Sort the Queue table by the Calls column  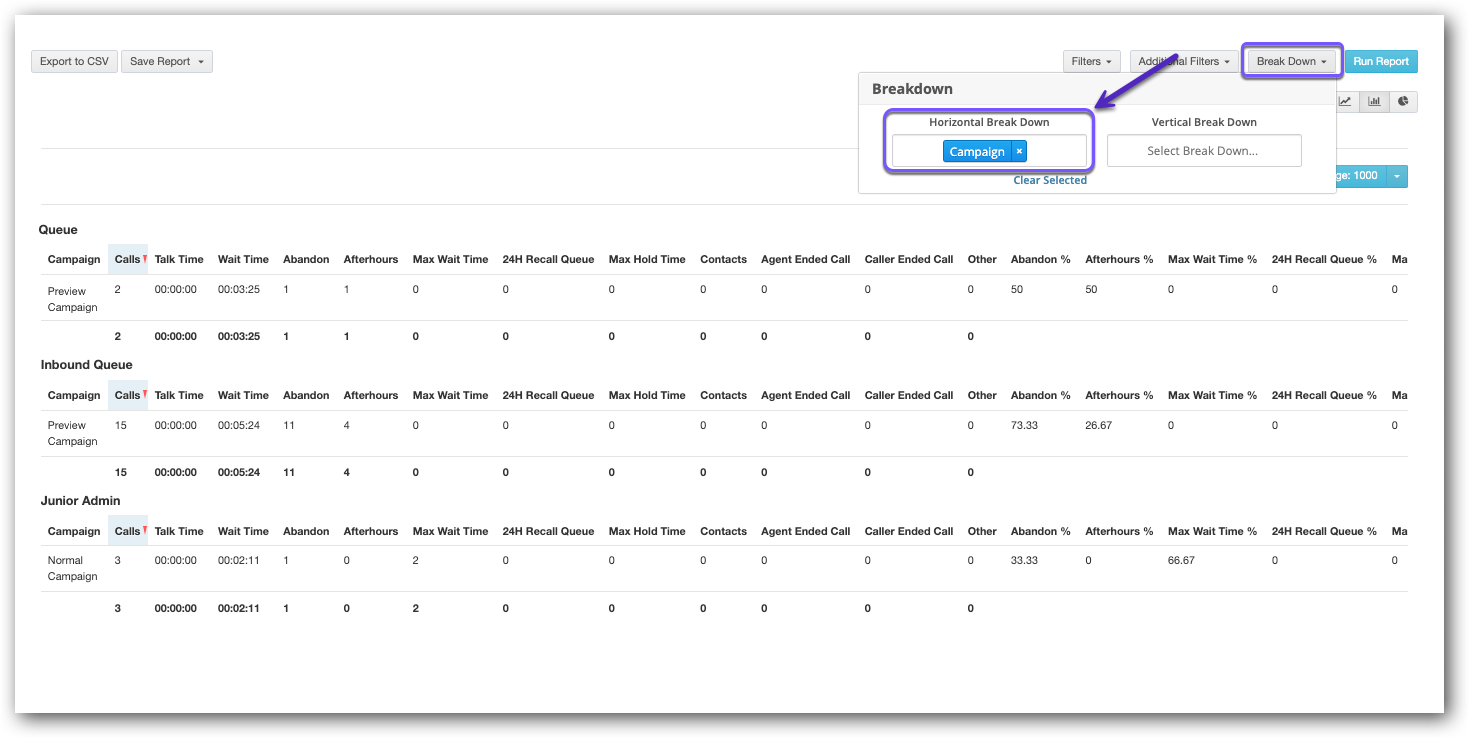click(128, 258)
